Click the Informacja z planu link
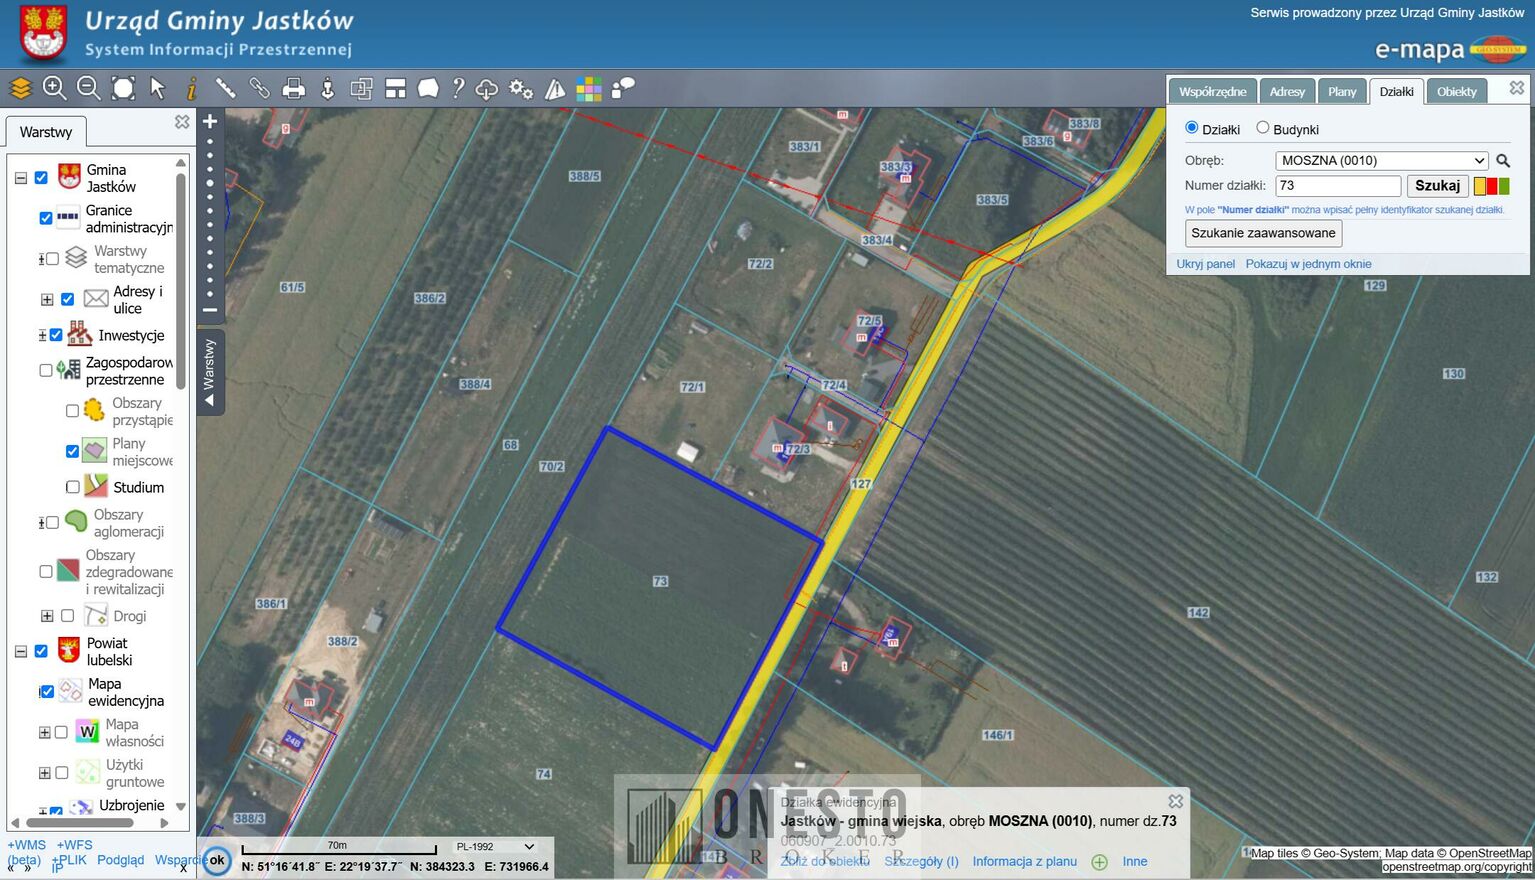 coord(1024,861)
